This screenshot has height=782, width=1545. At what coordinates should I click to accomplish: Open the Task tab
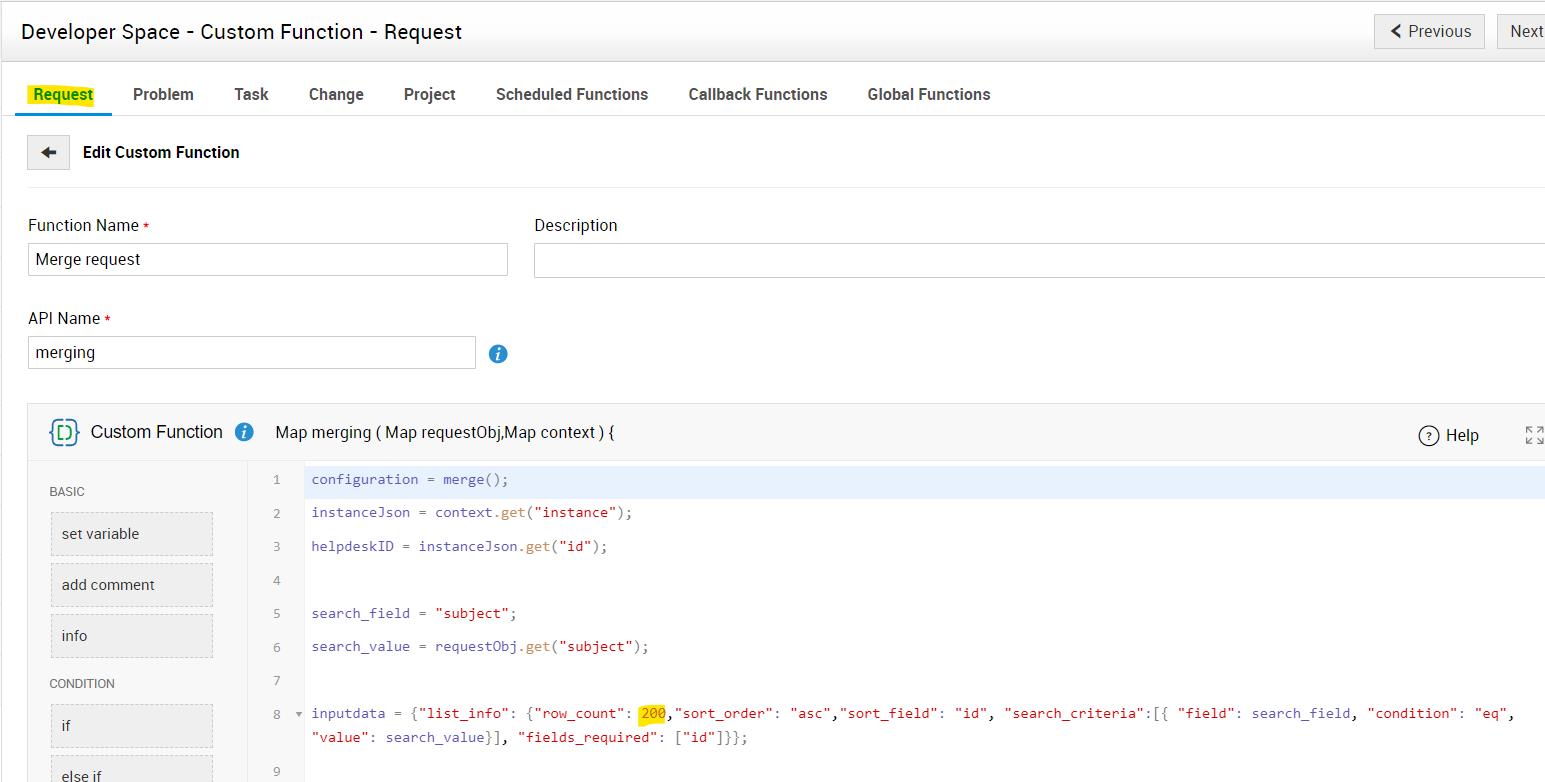251,95
